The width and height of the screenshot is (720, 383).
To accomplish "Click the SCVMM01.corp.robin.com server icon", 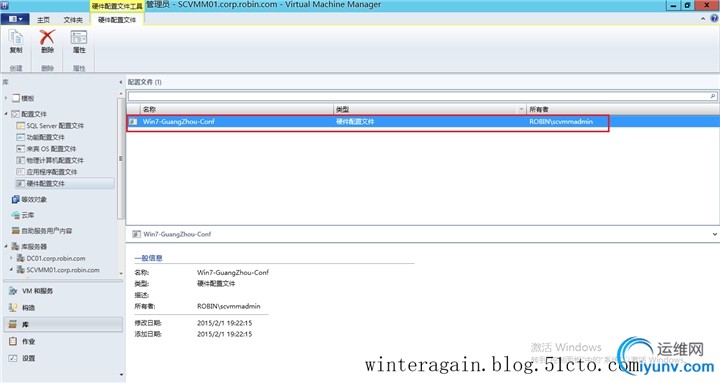I will (x=21, y=270).
